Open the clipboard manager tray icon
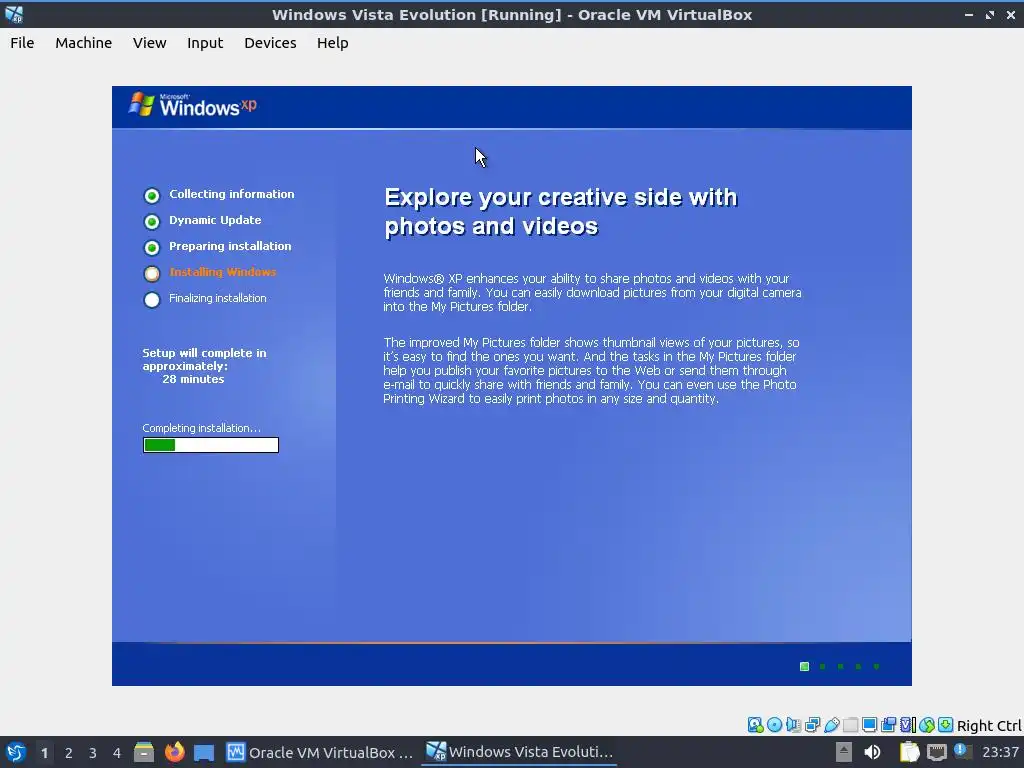This screenshot has height=768, width=1024. [909, 752]
